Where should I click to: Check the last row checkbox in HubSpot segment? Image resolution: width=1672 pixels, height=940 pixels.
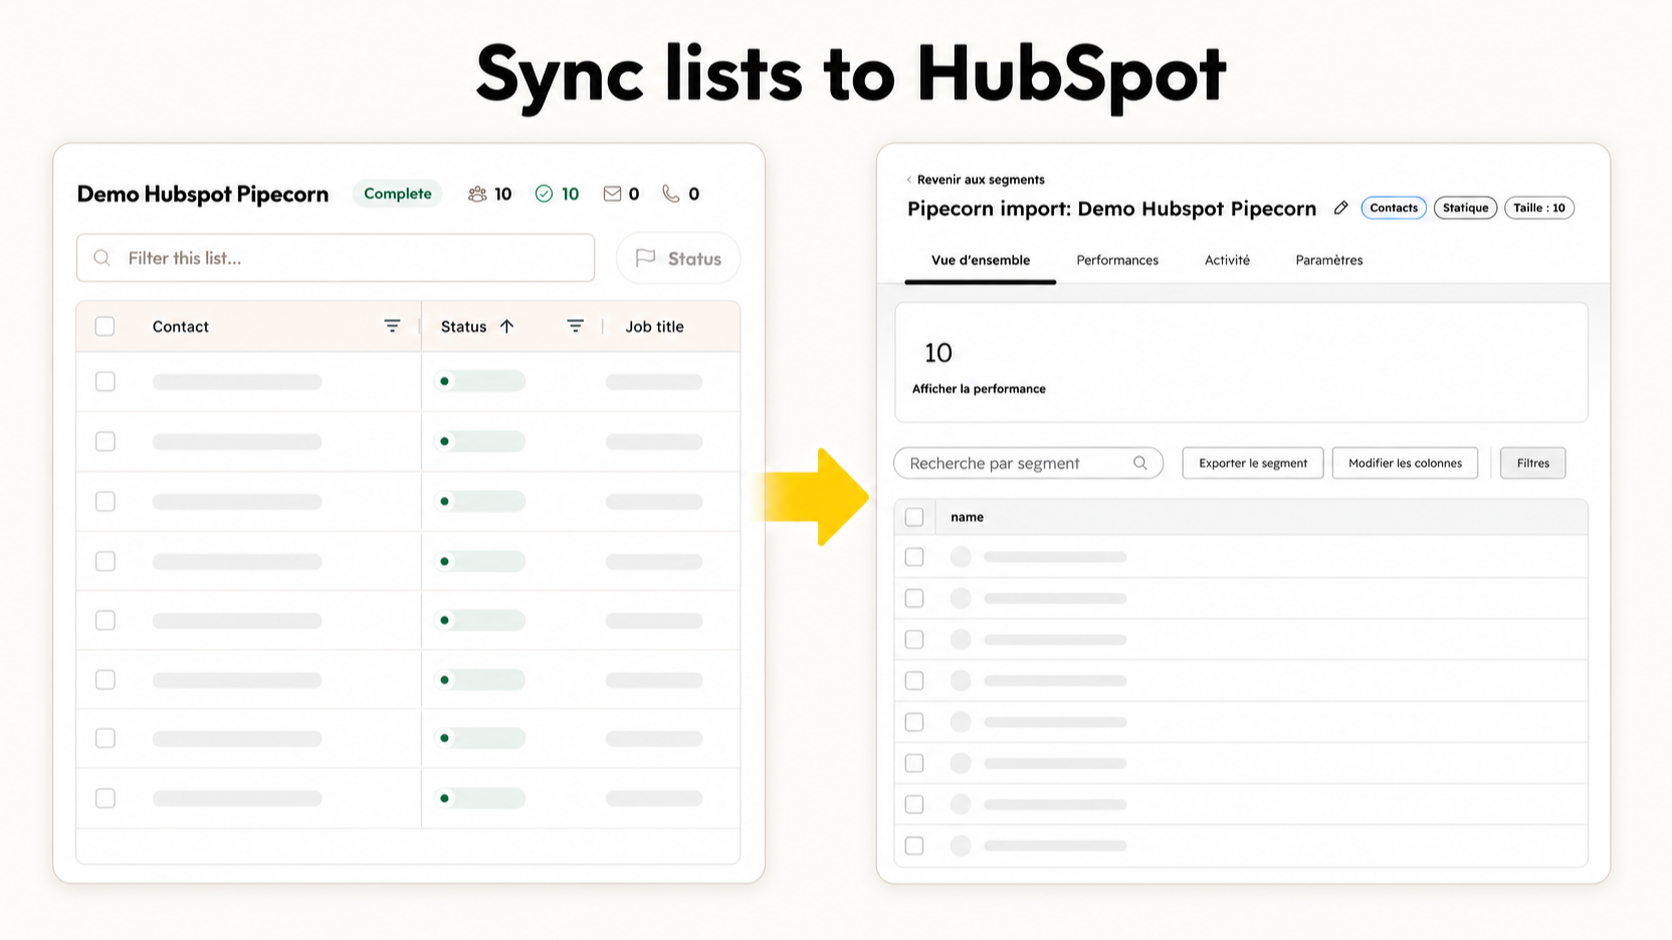tap(914, 846)
